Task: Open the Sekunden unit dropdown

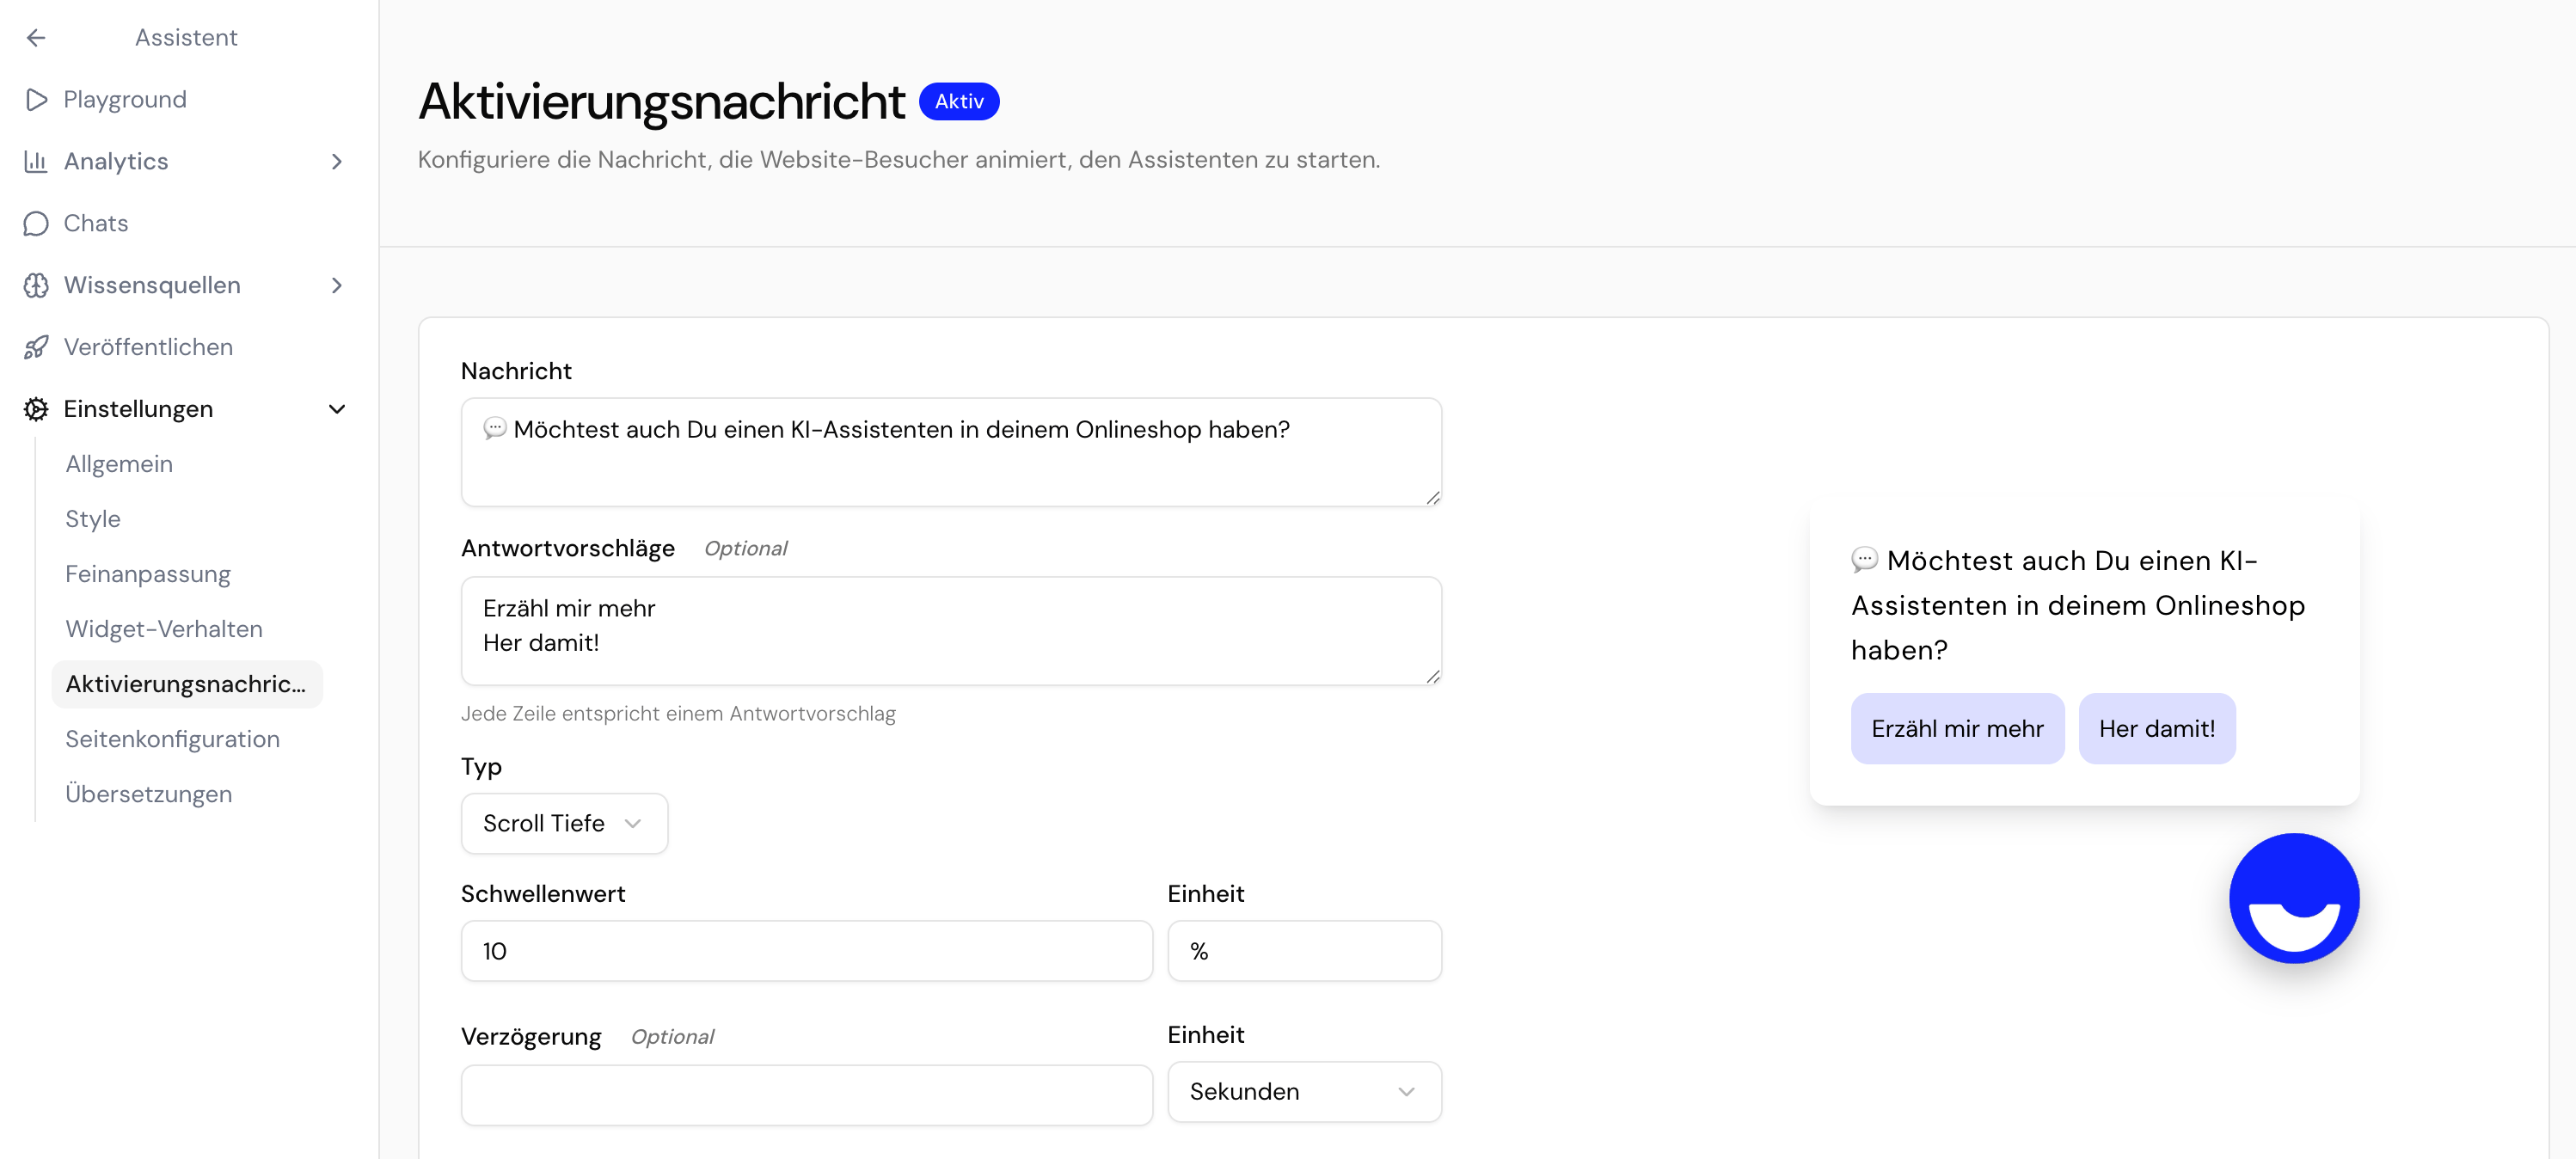Action: (1304, 1091)
